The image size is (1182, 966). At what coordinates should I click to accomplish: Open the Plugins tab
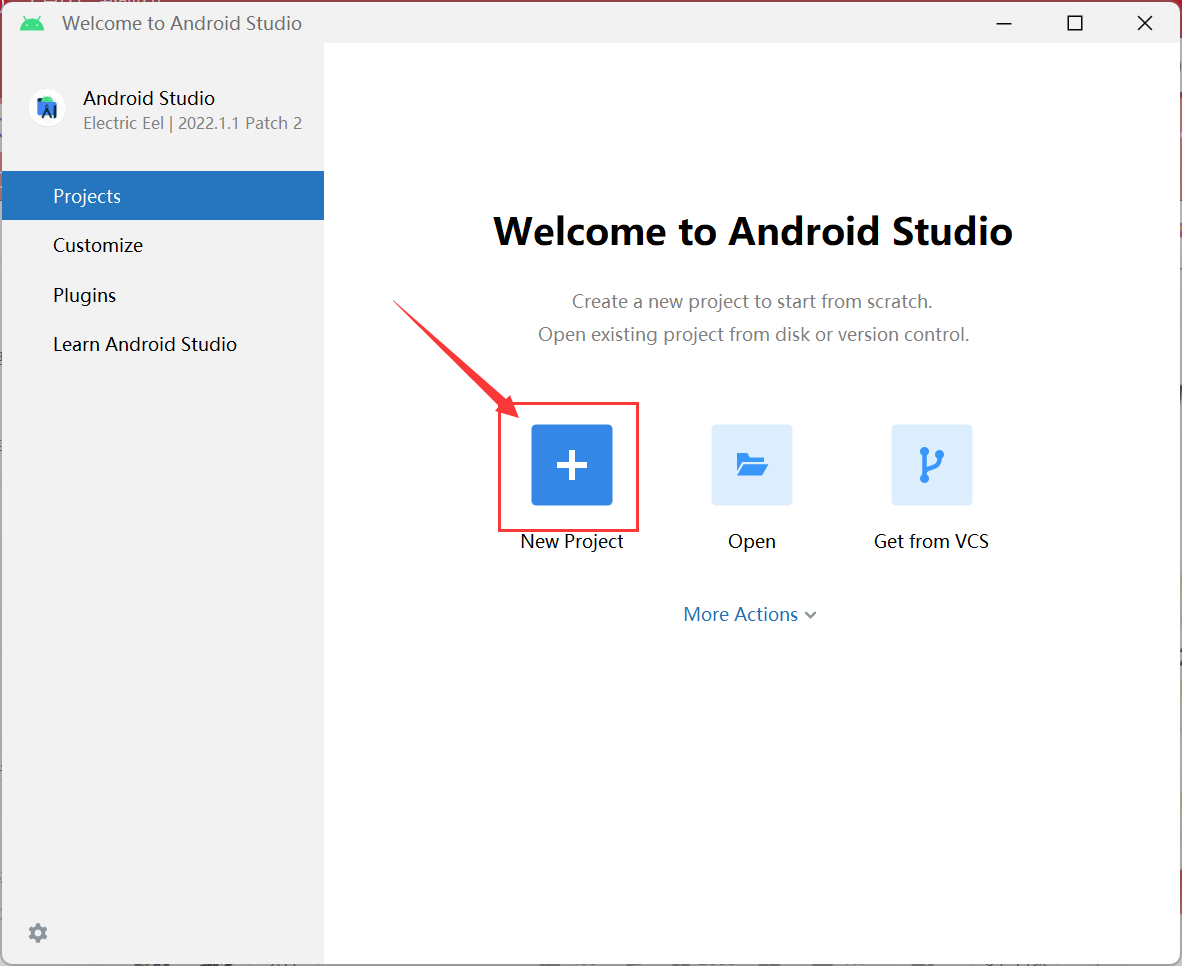coord(163,295)
